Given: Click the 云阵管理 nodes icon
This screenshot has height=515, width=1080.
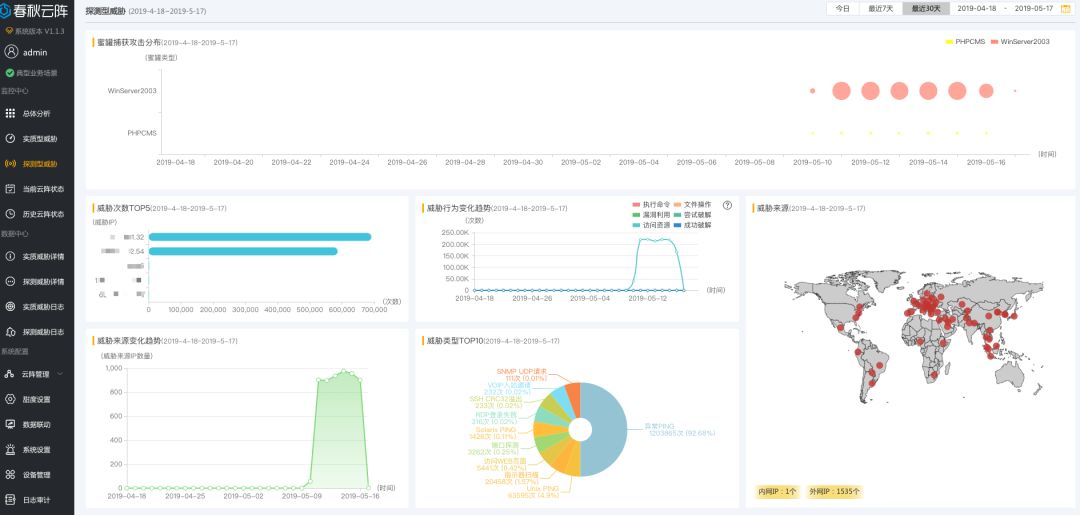Looking at the screenshot, I should [10, 374].
